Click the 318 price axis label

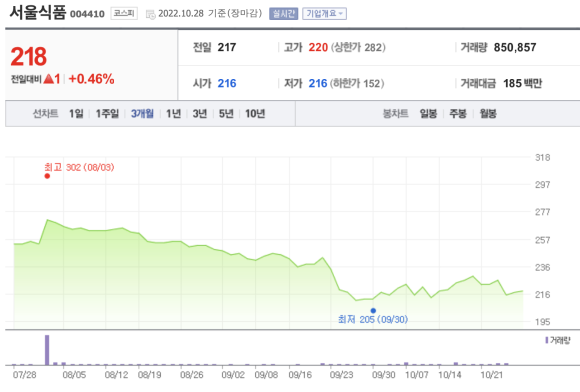(543, 158)
